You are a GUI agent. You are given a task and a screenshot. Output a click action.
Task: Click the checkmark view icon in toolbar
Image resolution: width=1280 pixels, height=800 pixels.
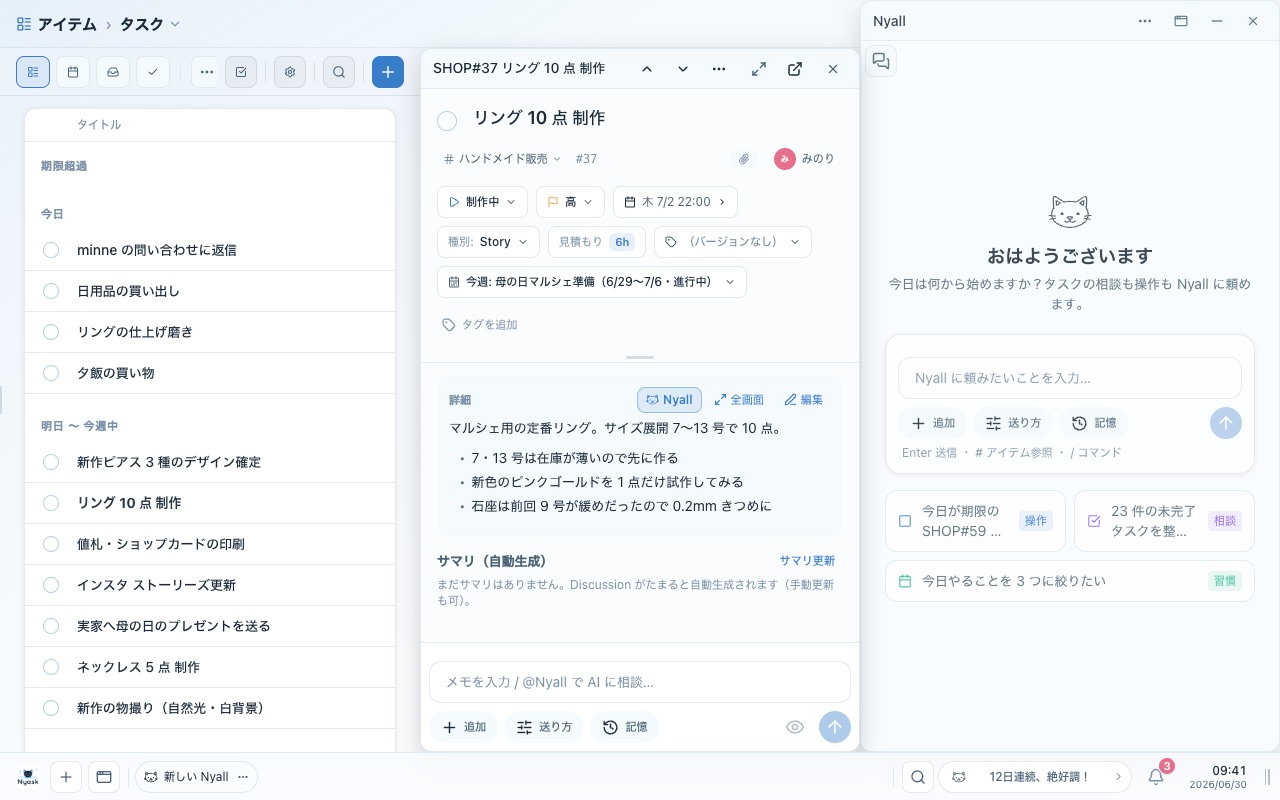coord(153,72)
